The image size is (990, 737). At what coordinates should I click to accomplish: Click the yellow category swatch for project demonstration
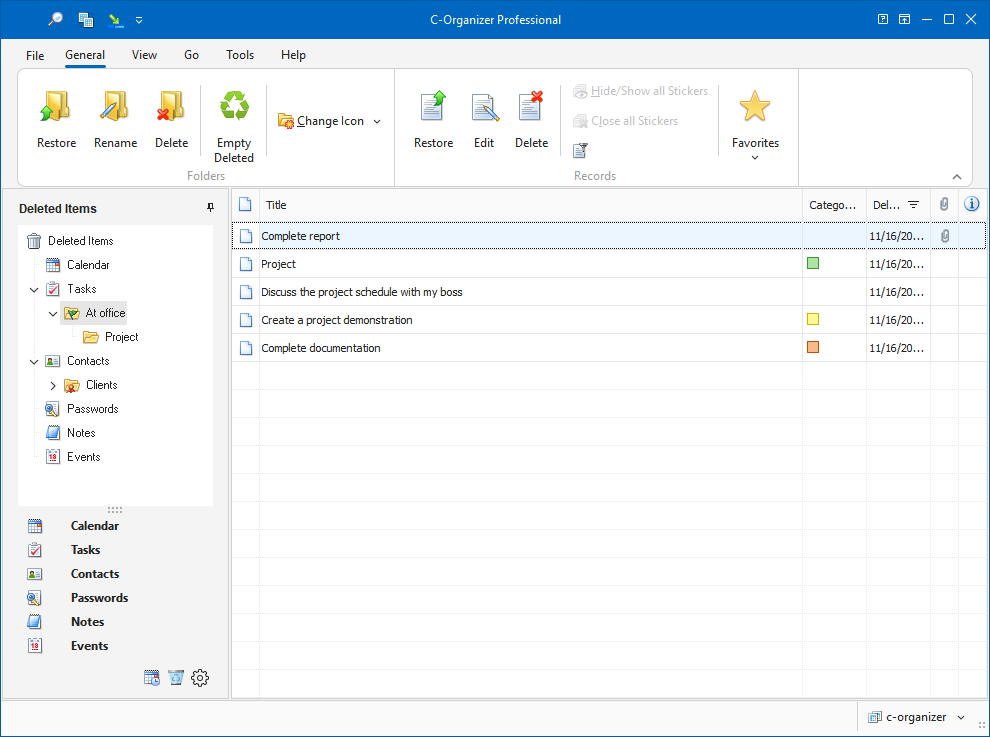(x=813, y=319)
